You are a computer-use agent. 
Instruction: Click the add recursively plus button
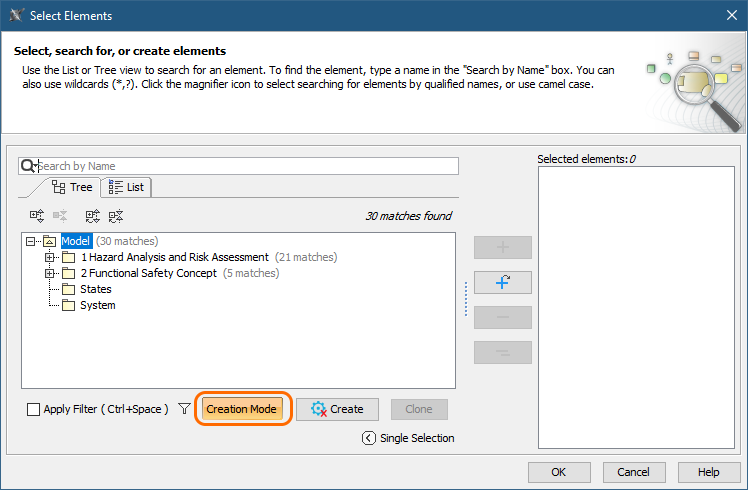point(502,282)
